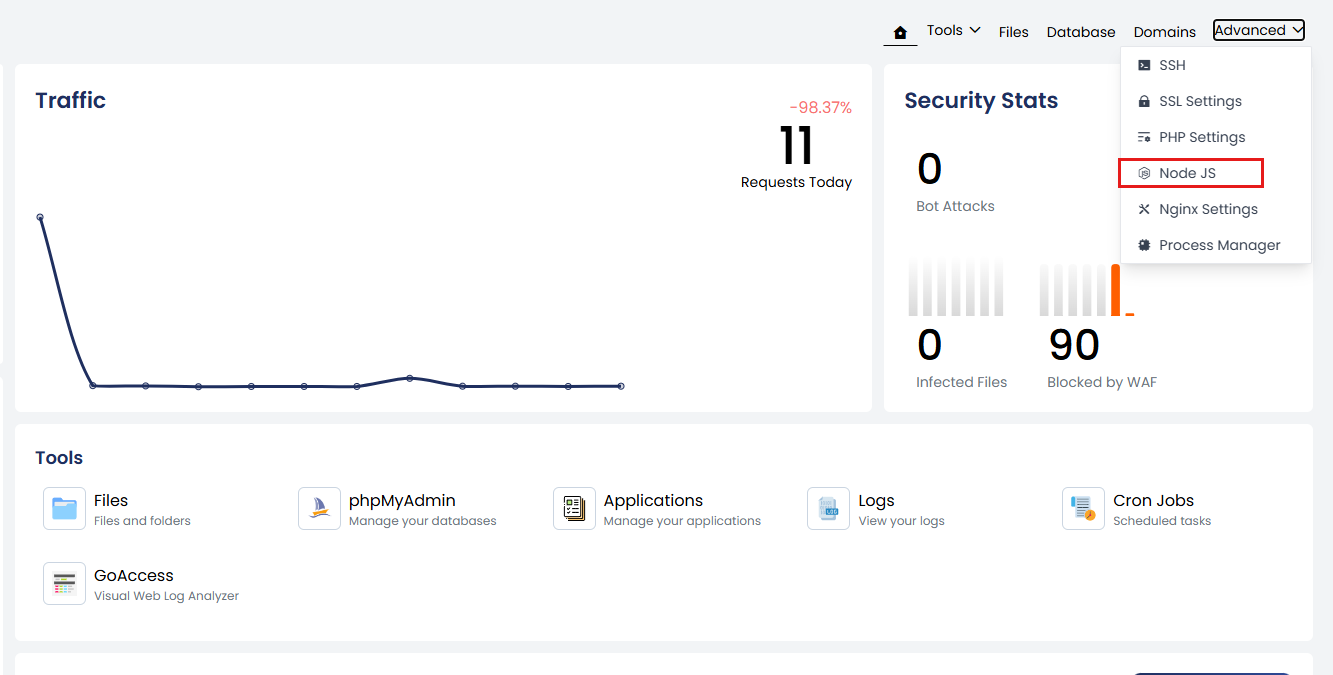
Task: Launch GoAccess log analyzer icon
Action: pos(65,583)
